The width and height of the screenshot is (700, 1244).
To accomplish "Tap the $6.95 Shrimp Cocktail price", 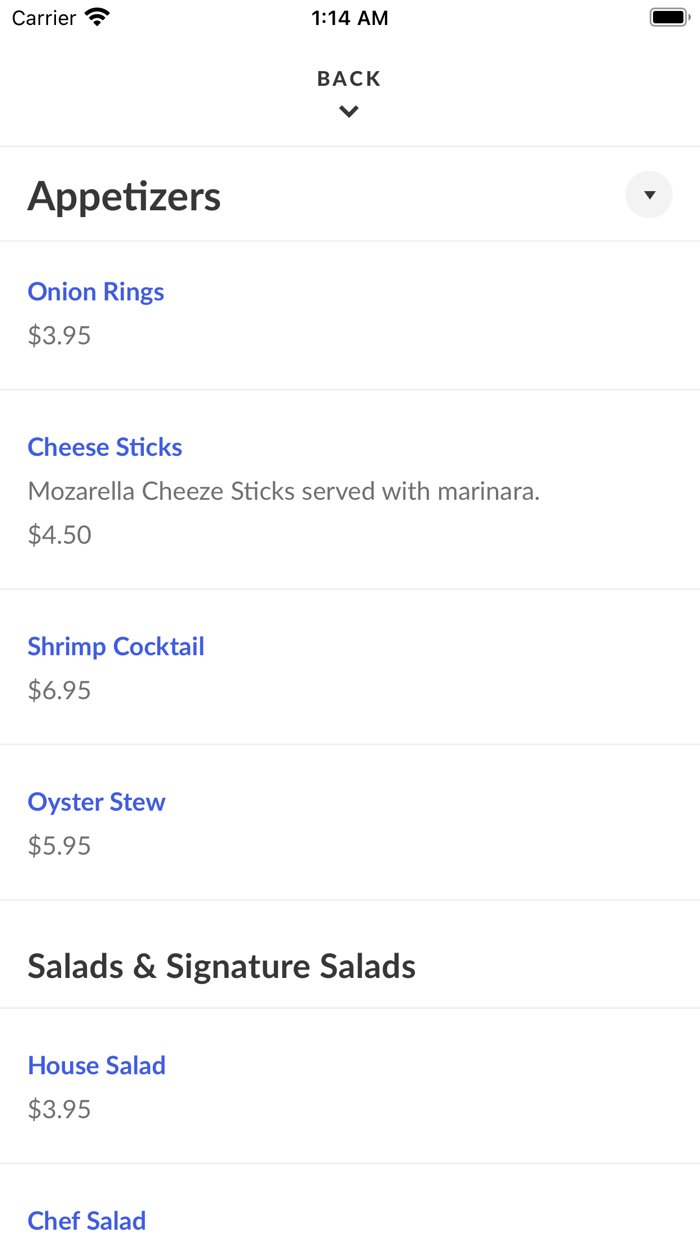I will tap(59, 690).
